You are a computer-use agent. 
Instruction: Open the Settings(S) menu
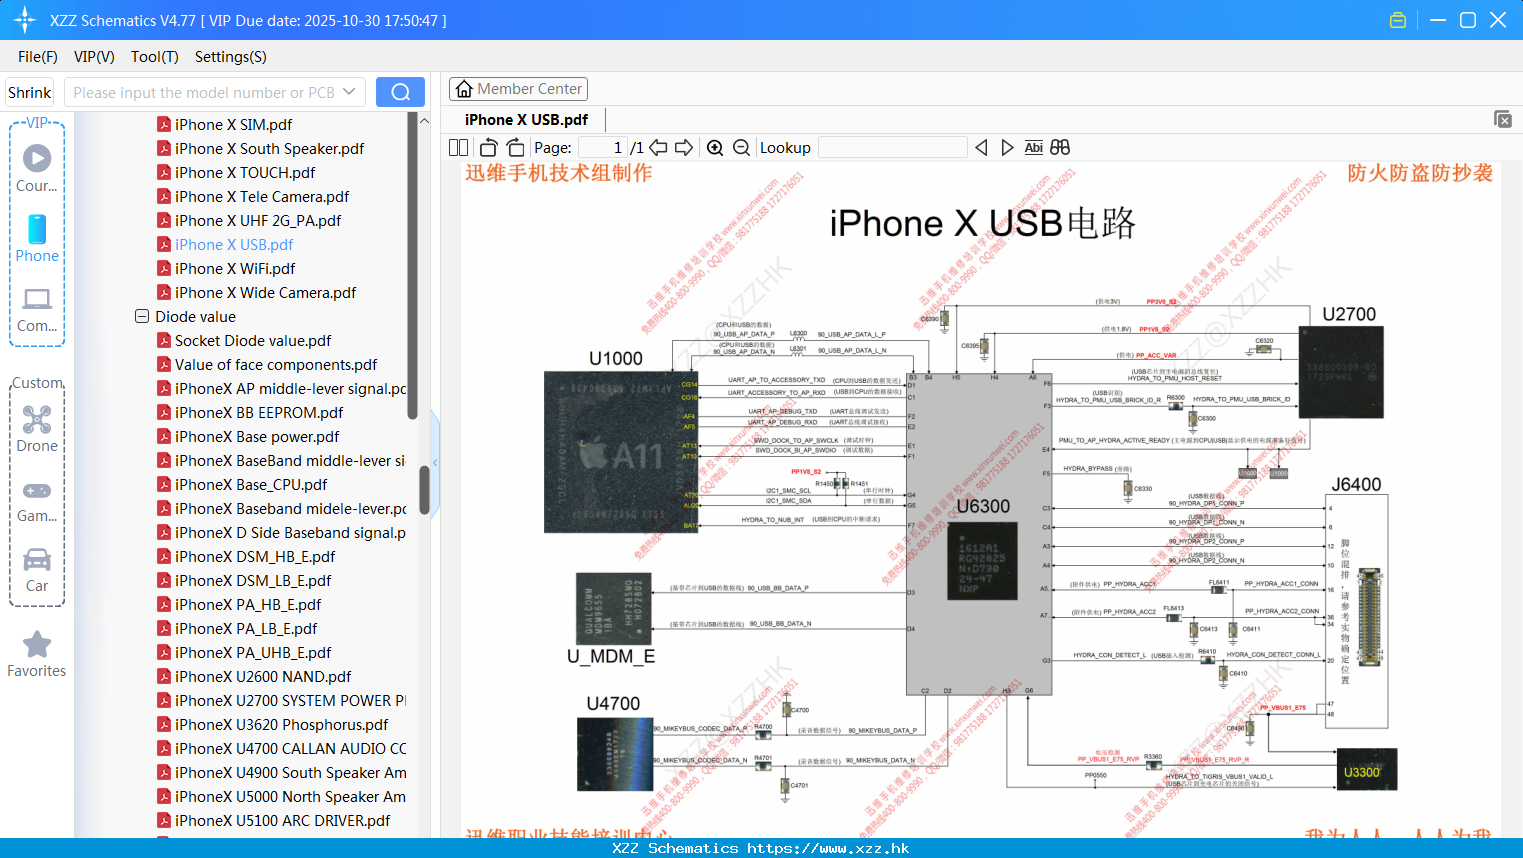[231, 57]
